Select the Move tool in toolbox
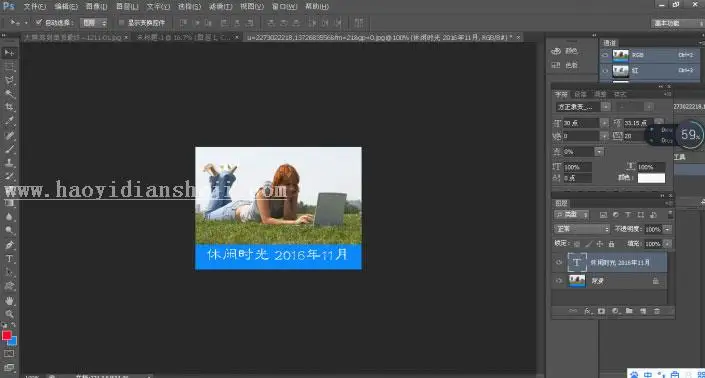Image resolution: width=705 pixels, height=378 pixels. pos(9,53)
